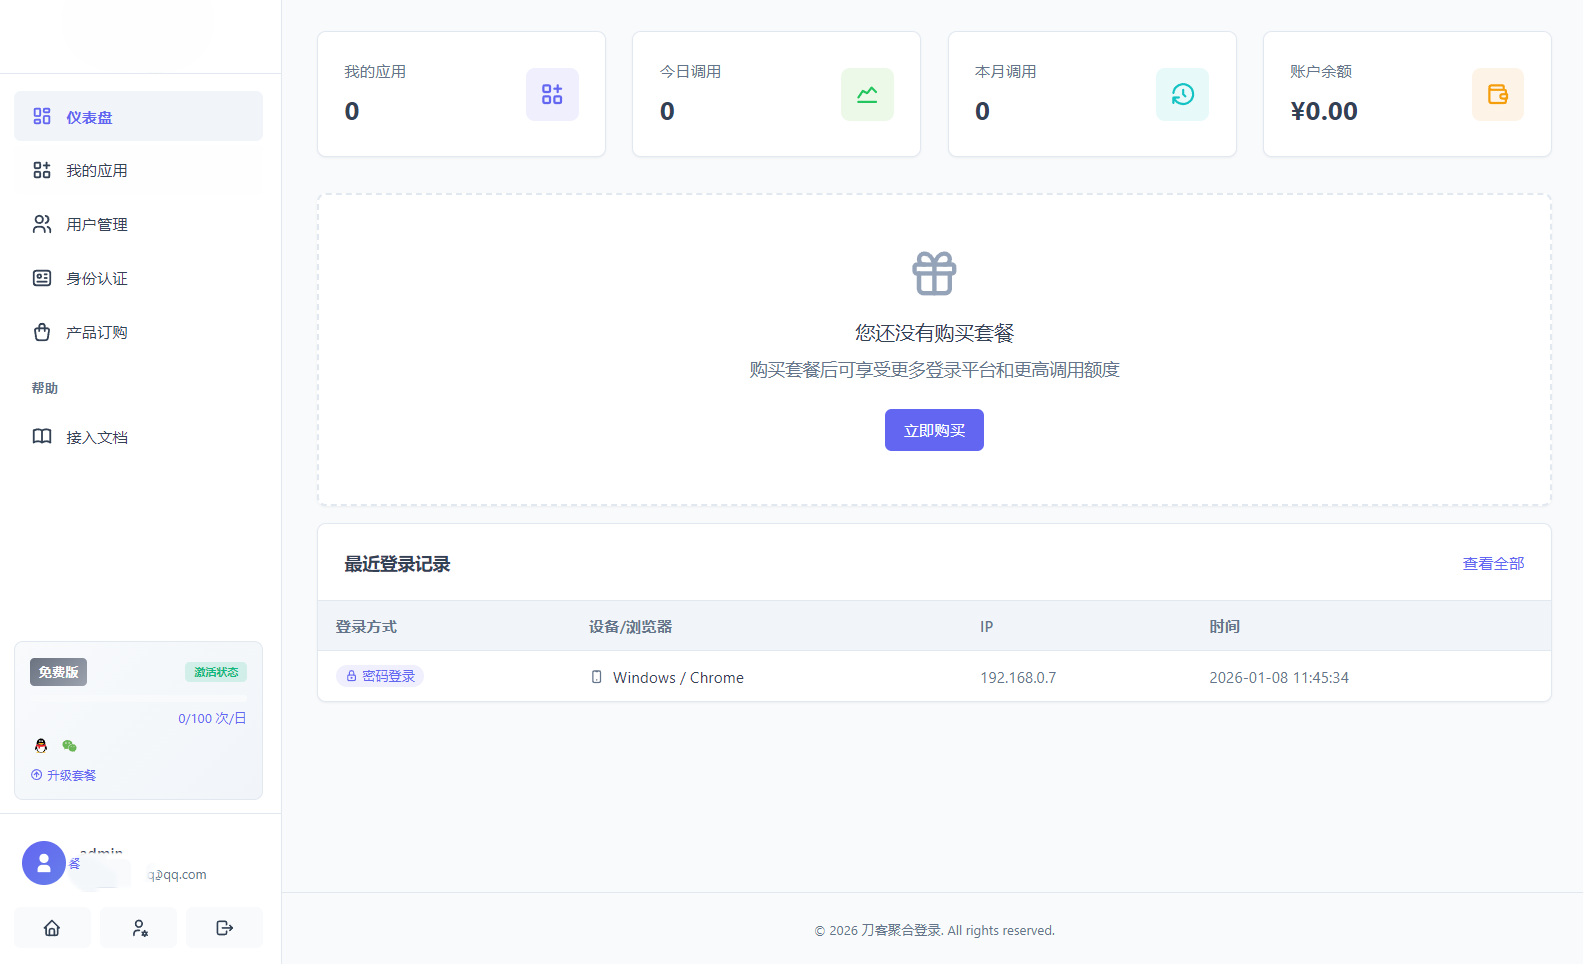The image size is (1583, 964).
Task: Click the 本月调用 card title
Action: tap(1005, 72)
